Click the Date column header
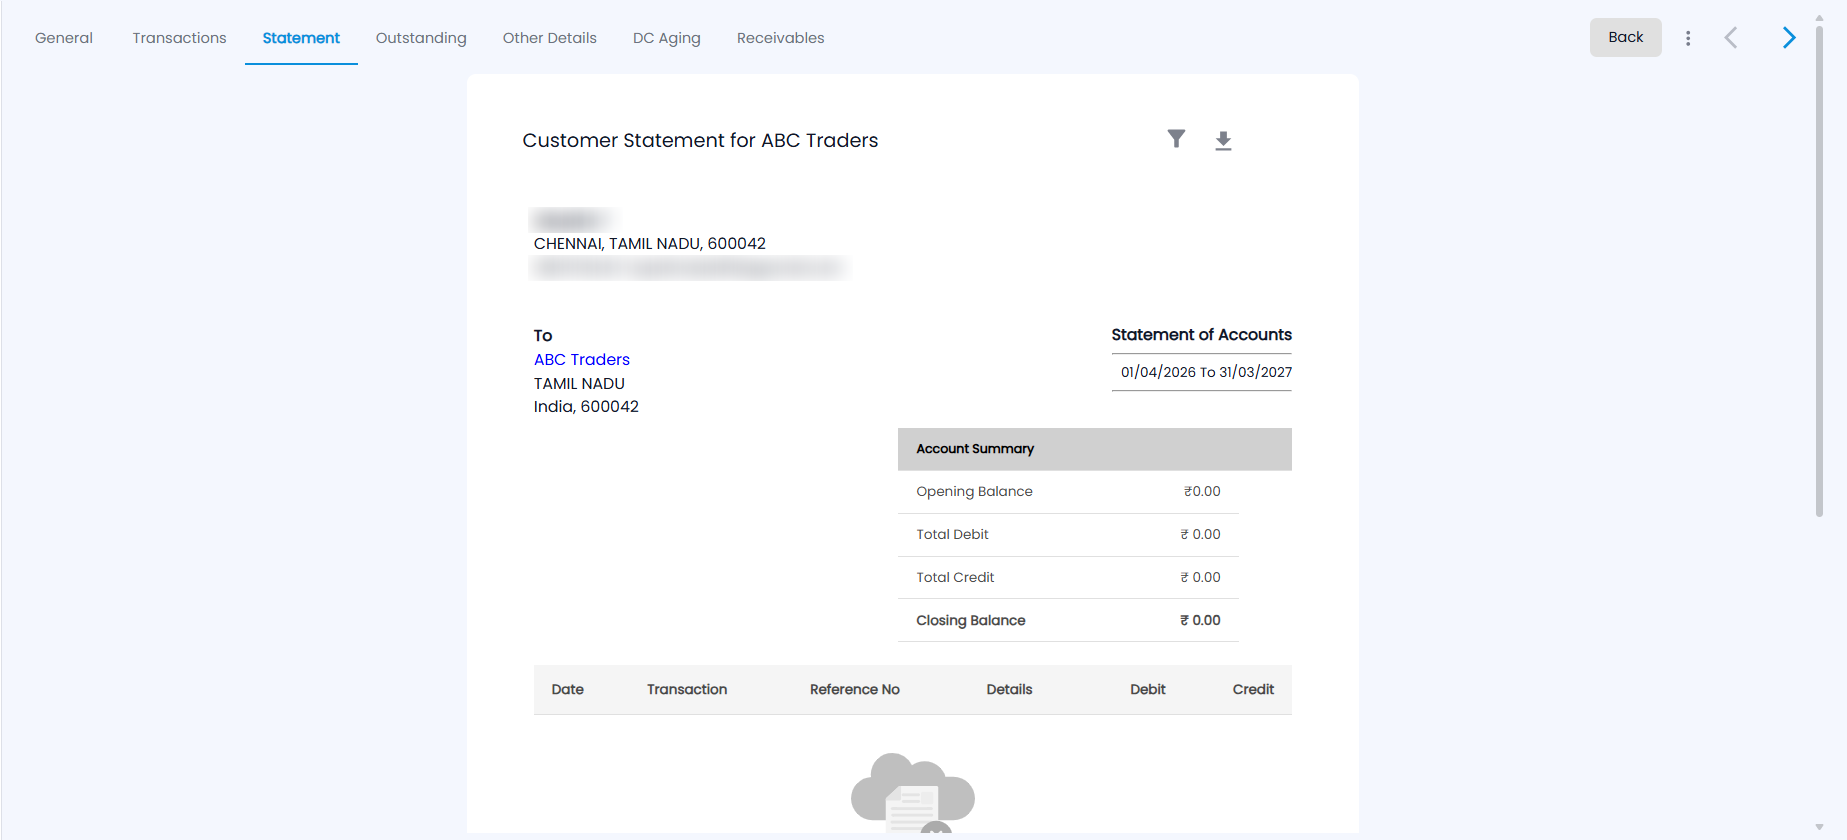Viewport: 1847px width, 840px height. [568, 690]
